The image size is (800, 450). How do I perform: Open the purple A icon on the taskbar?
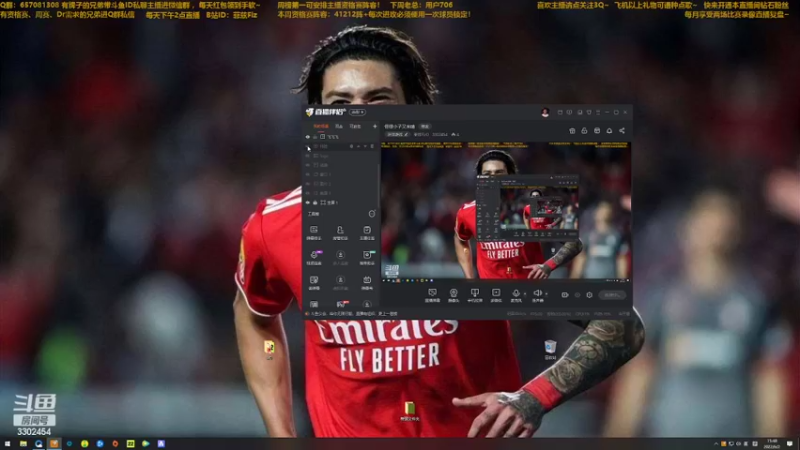(x=161, y=444)
